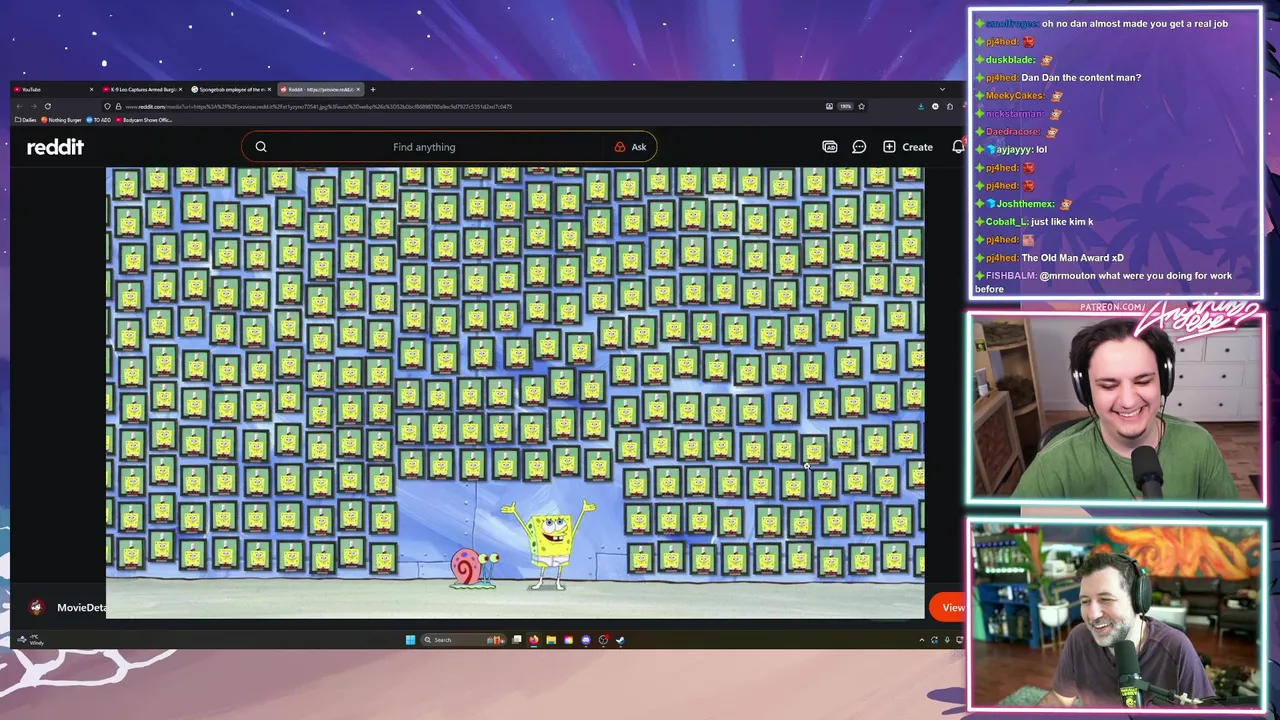Click the reddit logo

[55, 147]
